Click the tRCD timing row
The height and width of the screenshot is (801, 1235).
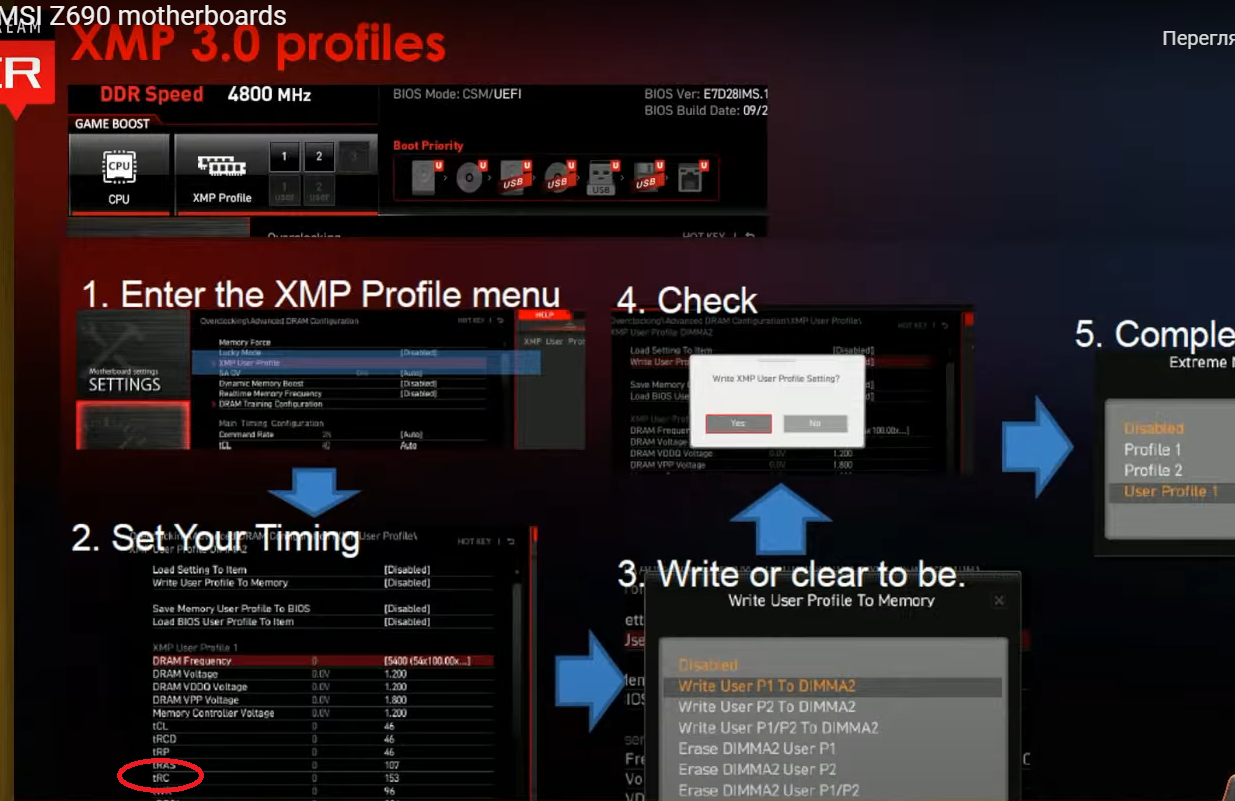coord(325,740)
